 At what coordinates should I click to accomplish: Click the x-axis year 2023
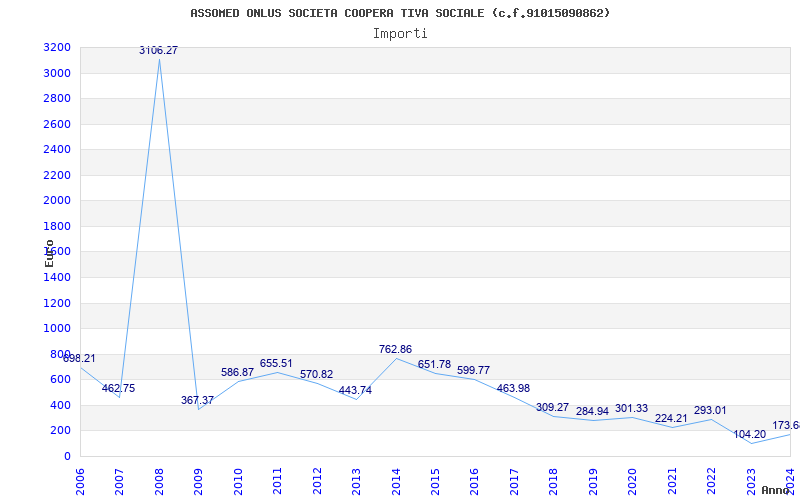[751, 482]
